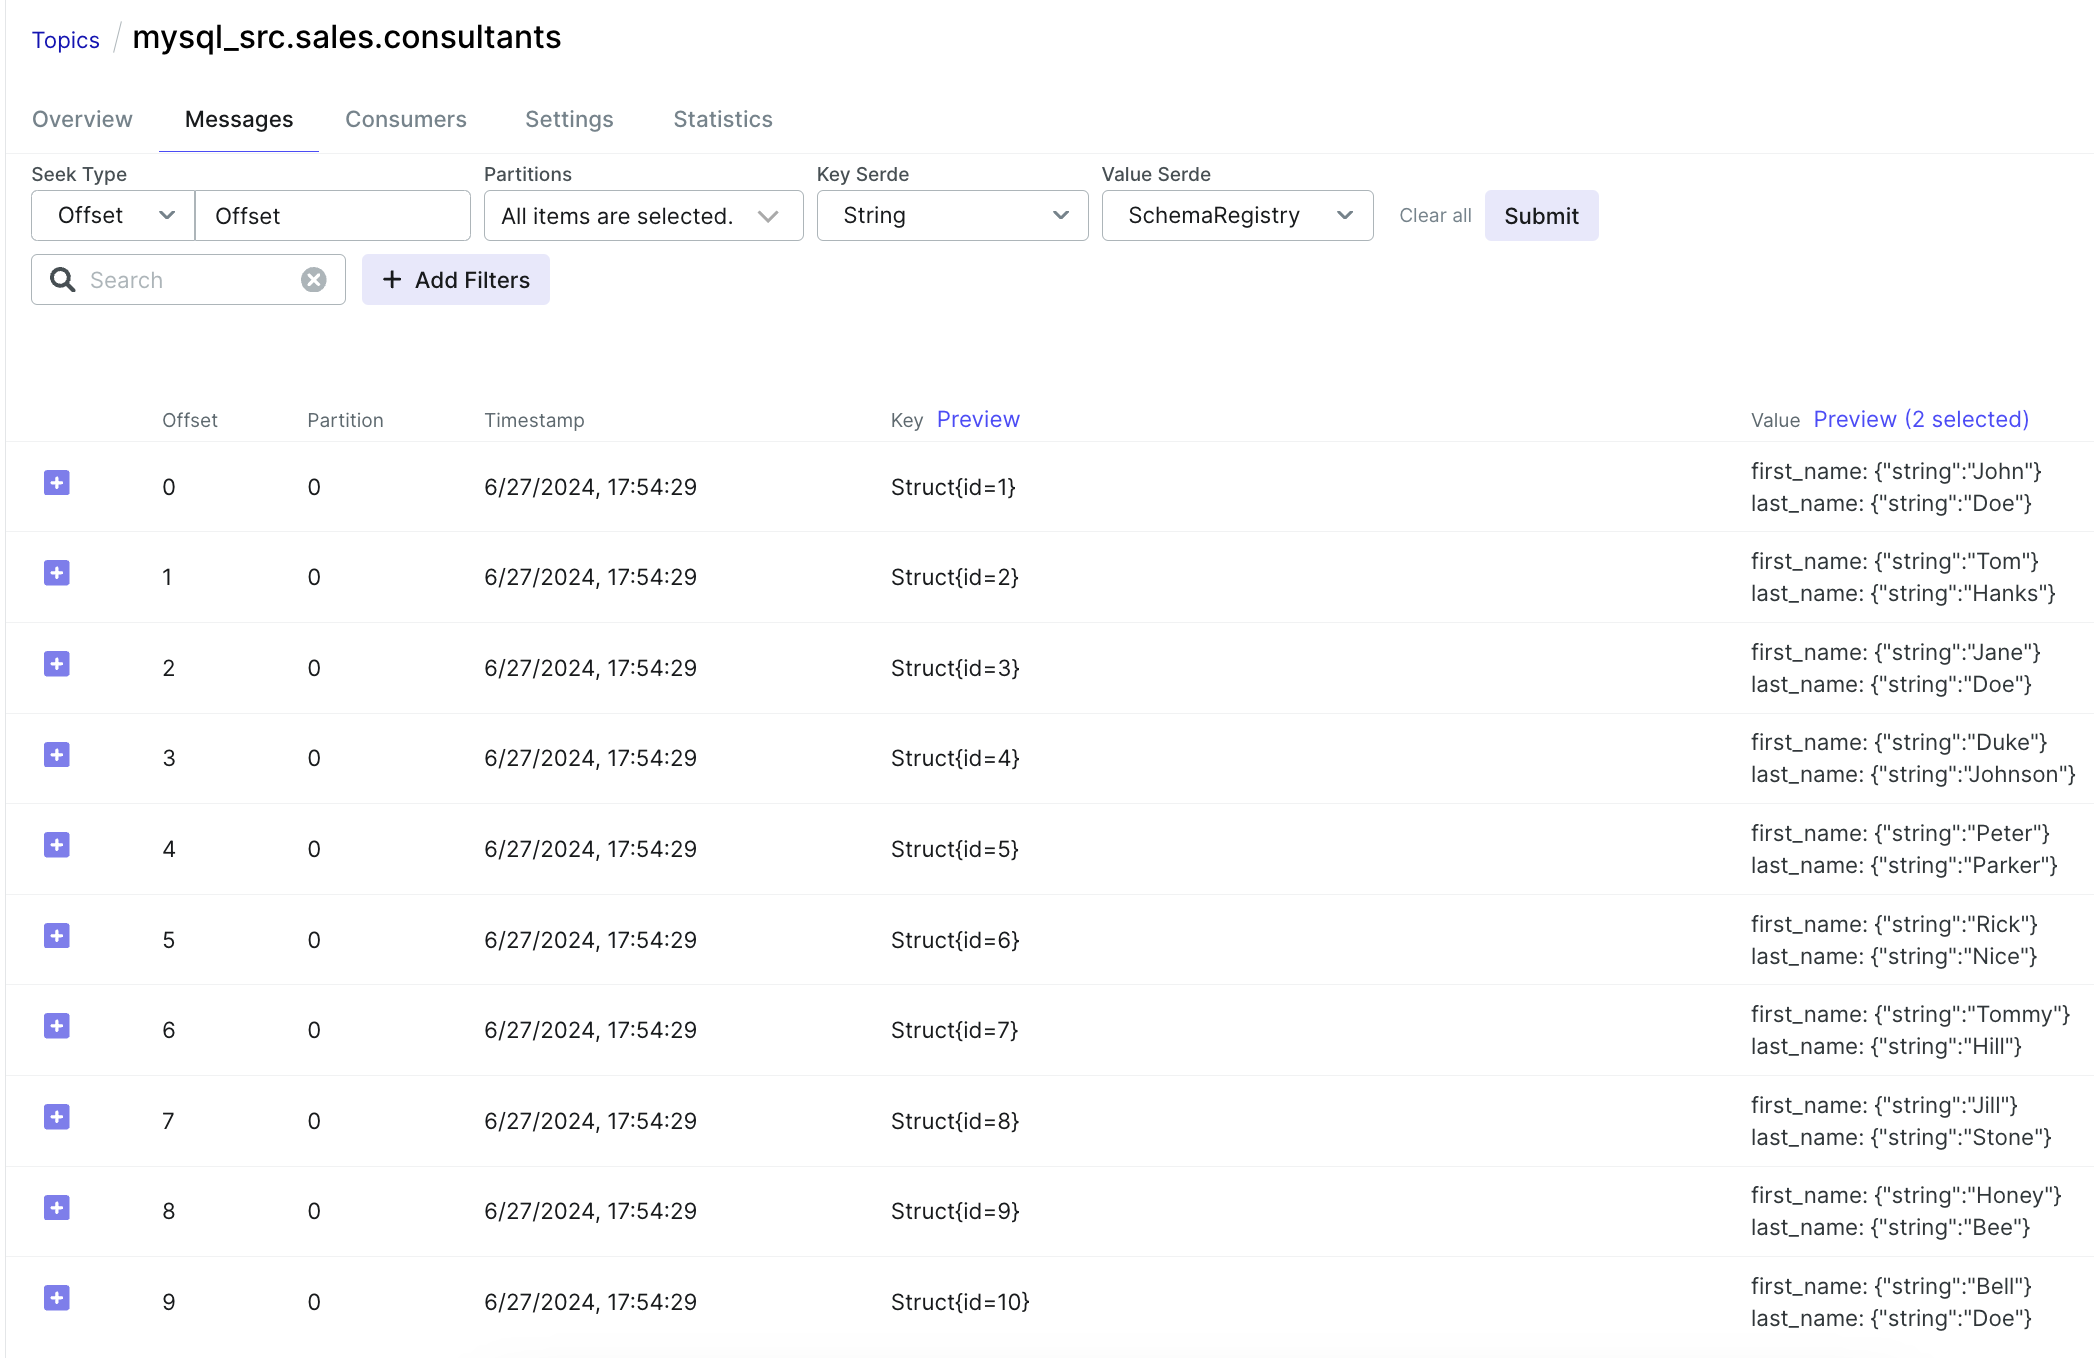This screenshot has height=1358, width=2094.
Task: Click plus icon for Duke Johnson message
Action: pos(57,755)
